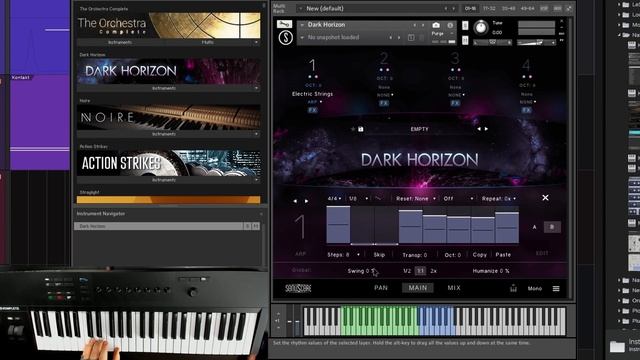Click the Instruments button under Noire library
640x360 pixels.
[x=164, y=134]
